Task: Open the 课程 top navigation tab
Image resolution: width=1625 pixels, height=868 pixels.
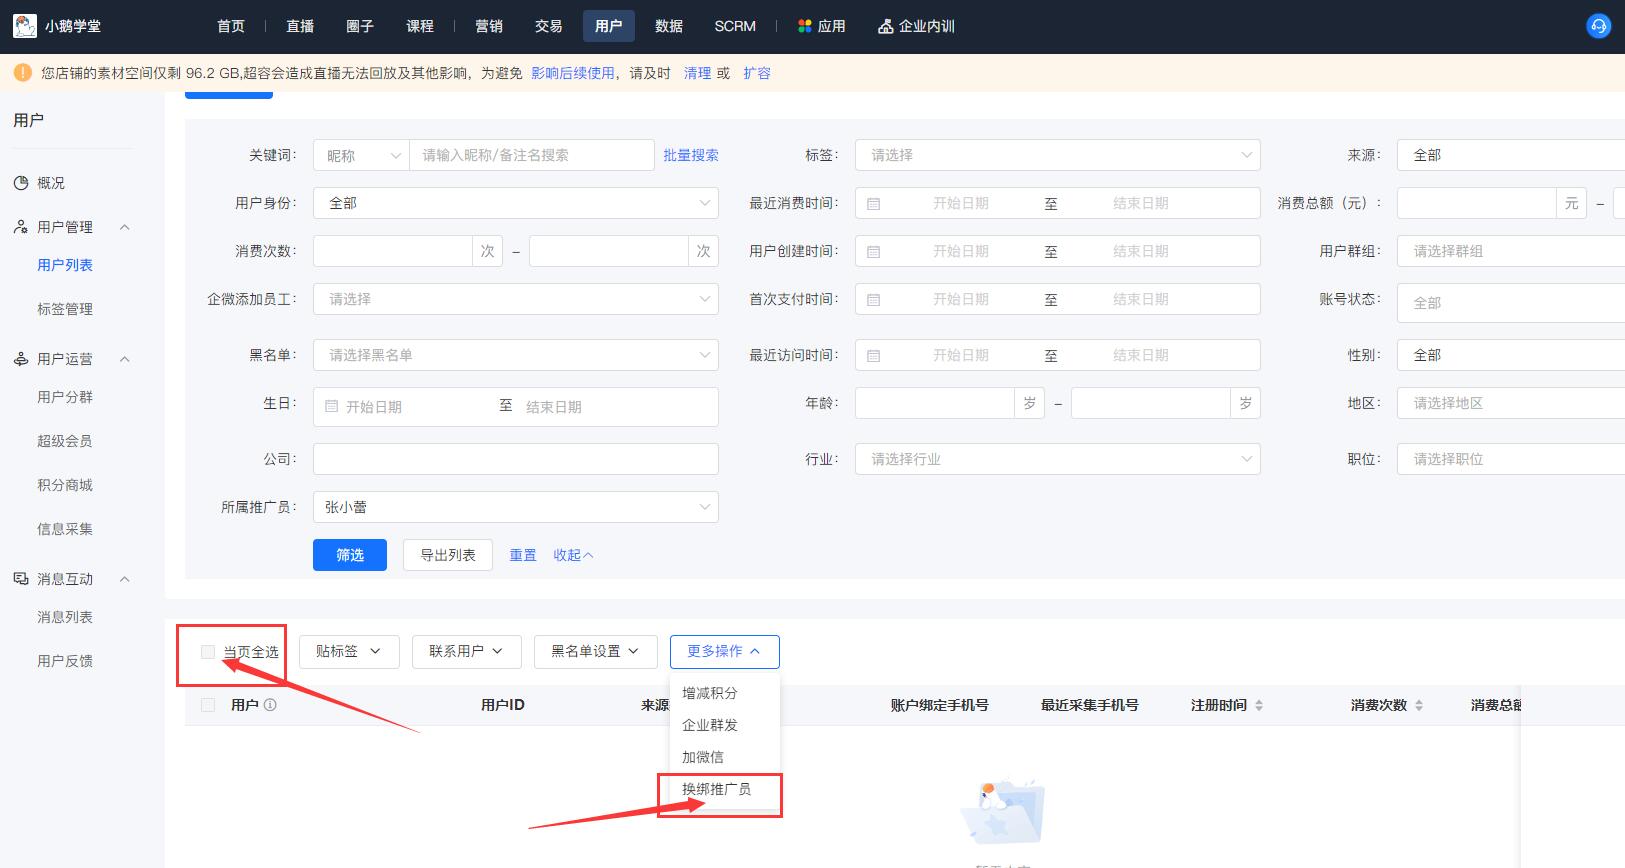Action: coord(420,26)
